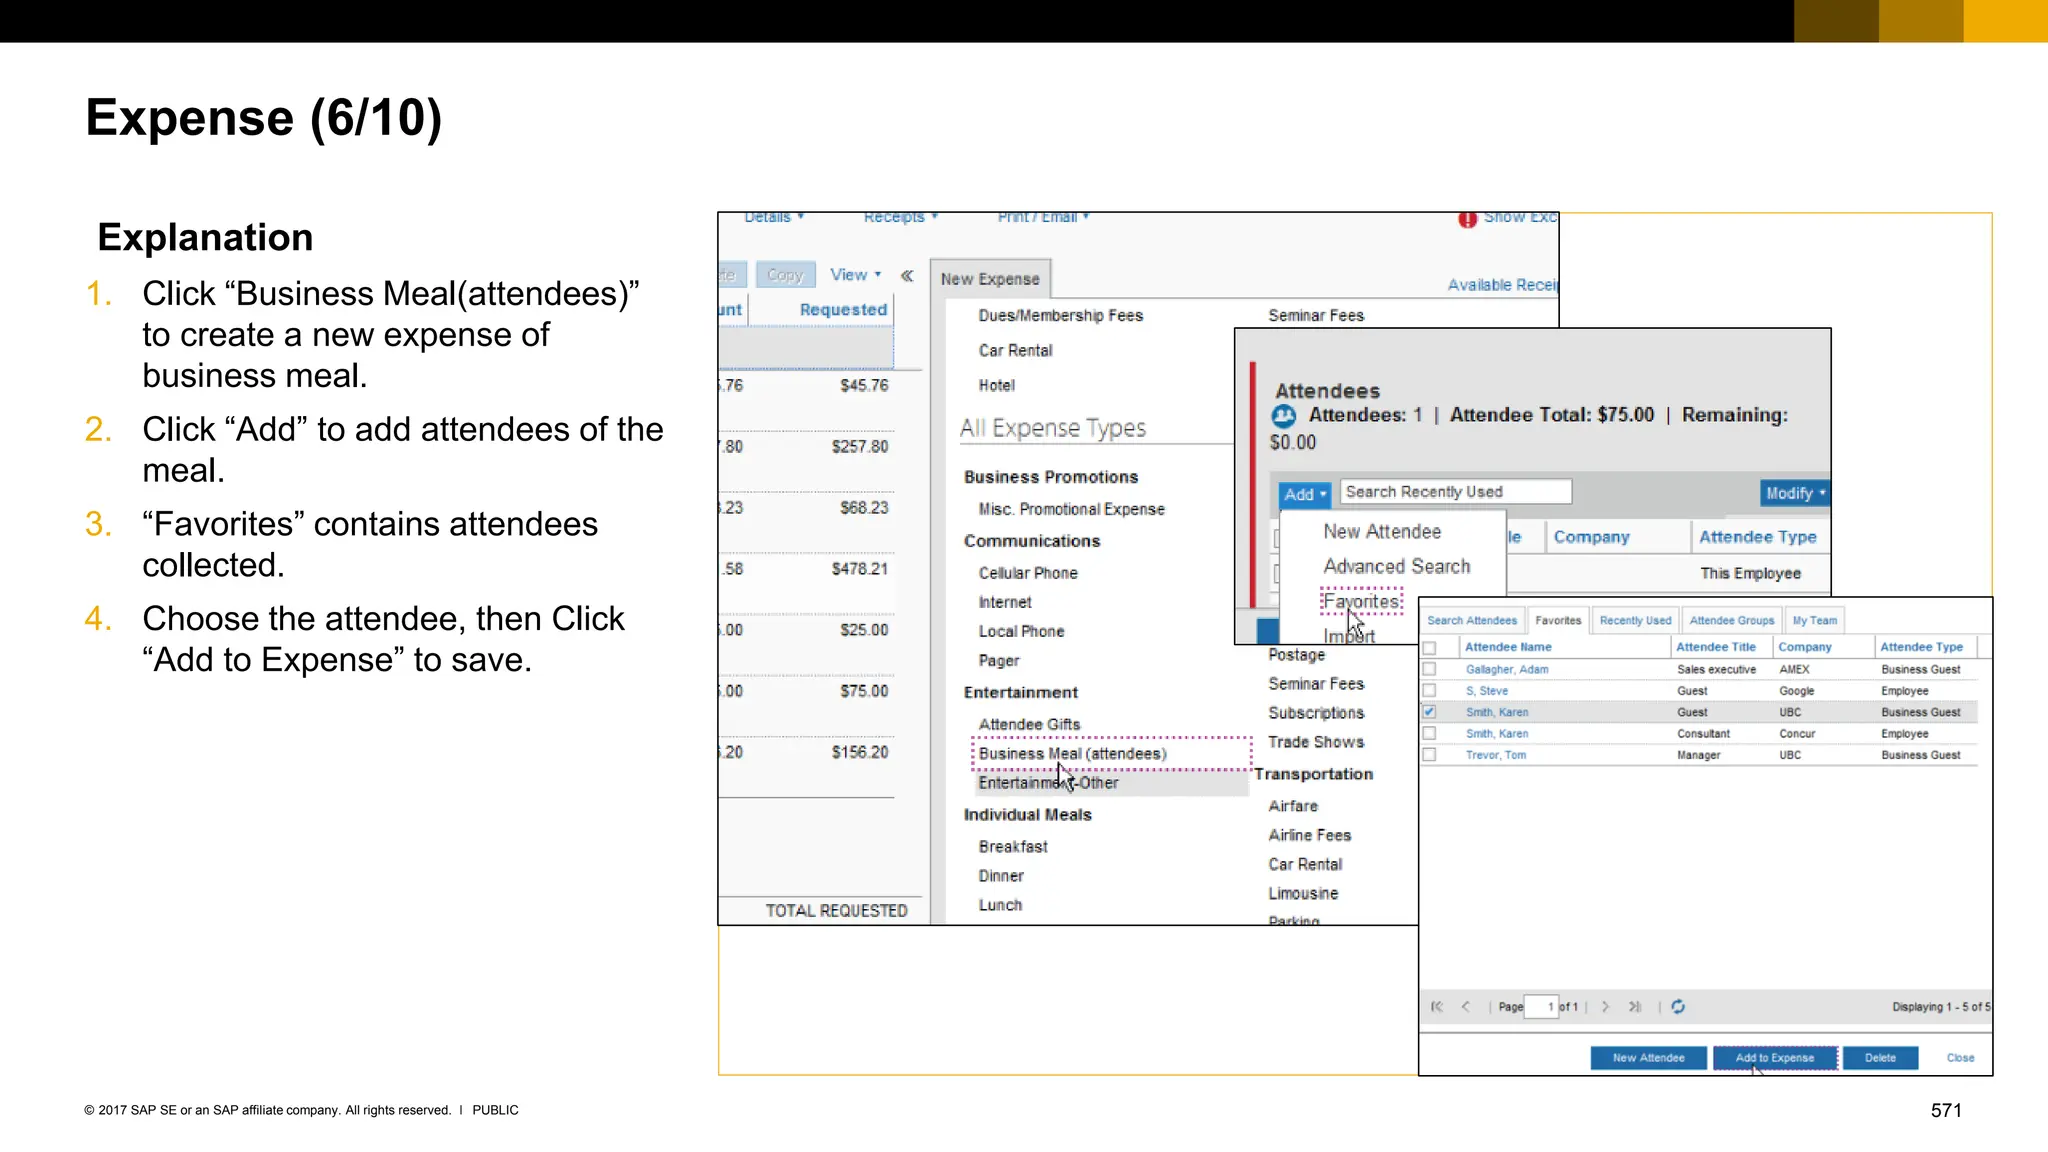Viewport: 2048px width, 1152px height.
Task: Open the My Team tab
Action: (1814, 620)
